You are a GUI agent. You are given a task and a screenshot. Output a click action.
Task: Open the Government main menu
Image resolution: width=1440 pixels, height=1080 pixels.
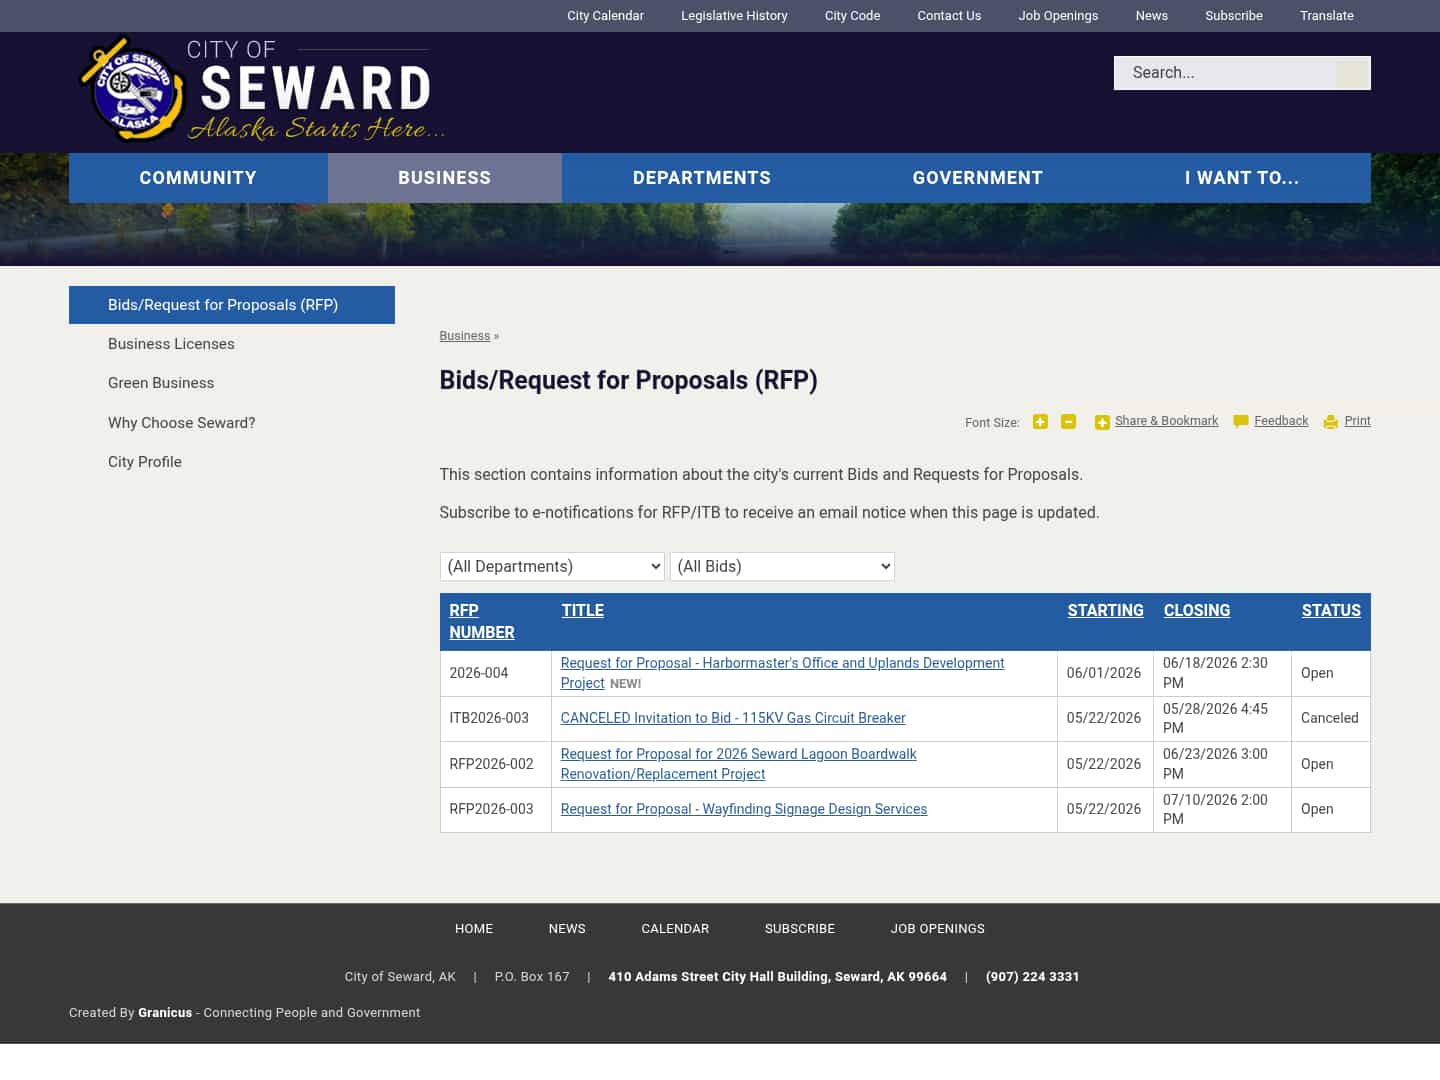tap(978, 178)
